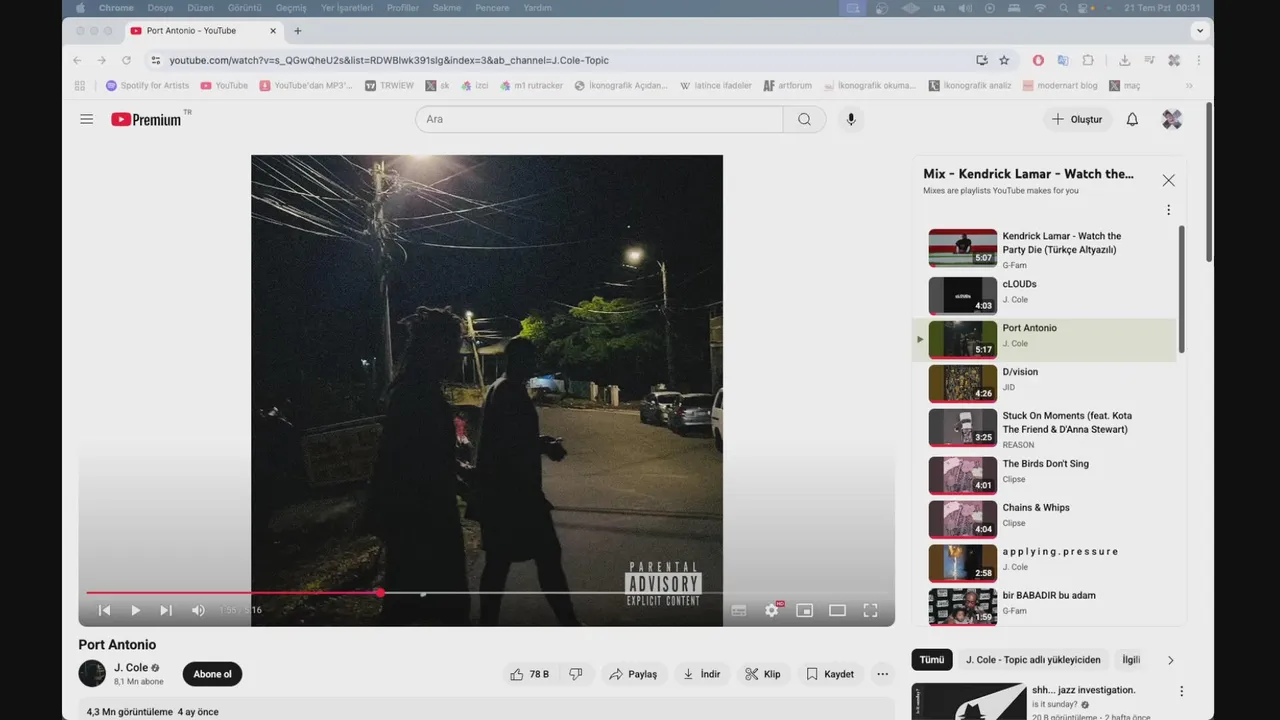Skip to the previous video in the playlist
Image resolution: width=1280 pixels, height=720 pixels.
(x=104, y=610)
